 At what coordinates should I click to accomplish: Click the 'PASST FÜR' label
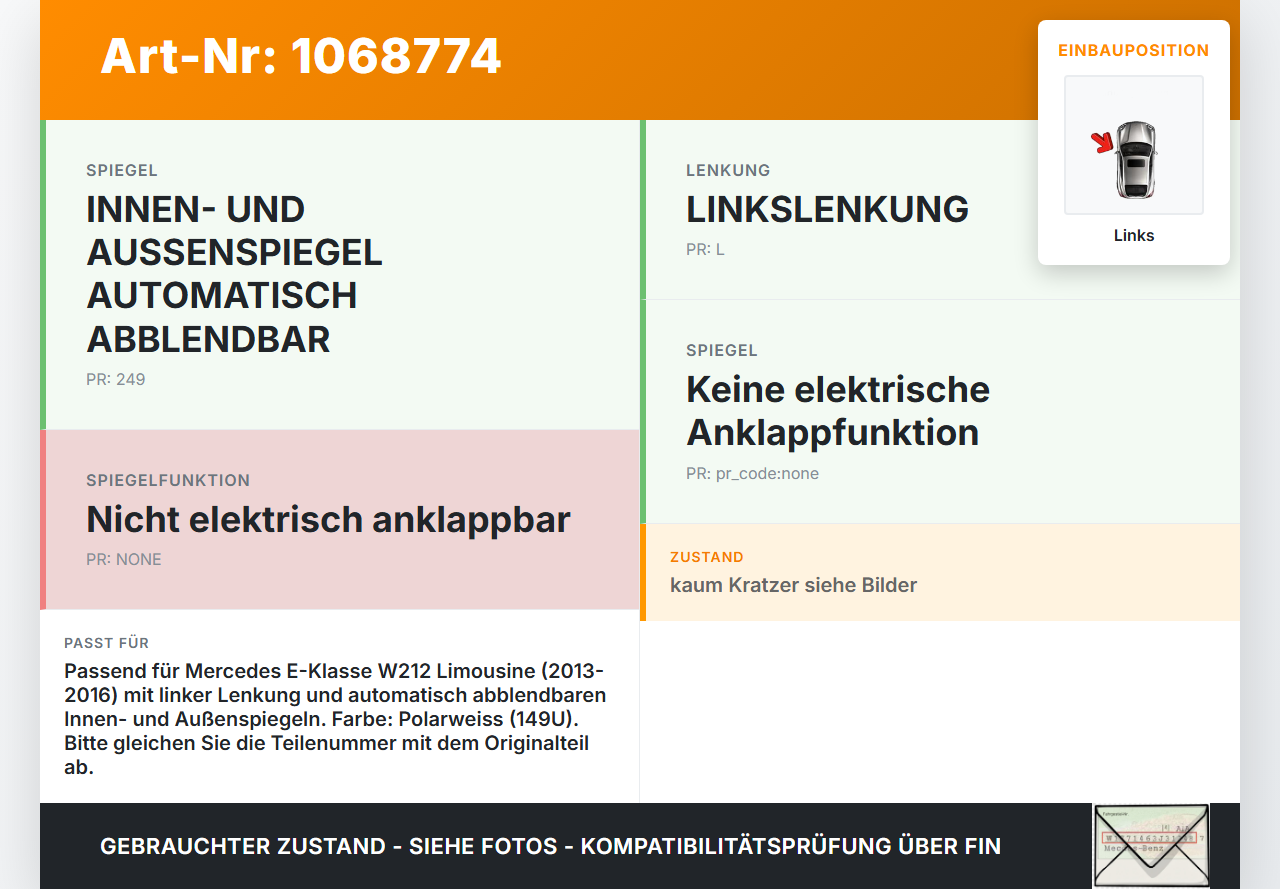coord(107,643)
